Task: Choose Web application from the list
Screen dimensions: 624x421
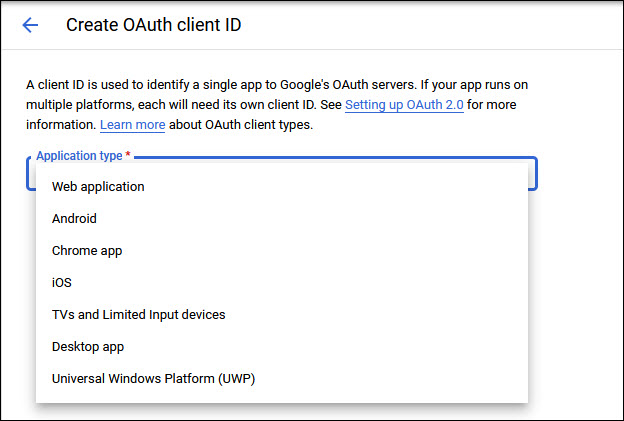Action: point(282,187)
